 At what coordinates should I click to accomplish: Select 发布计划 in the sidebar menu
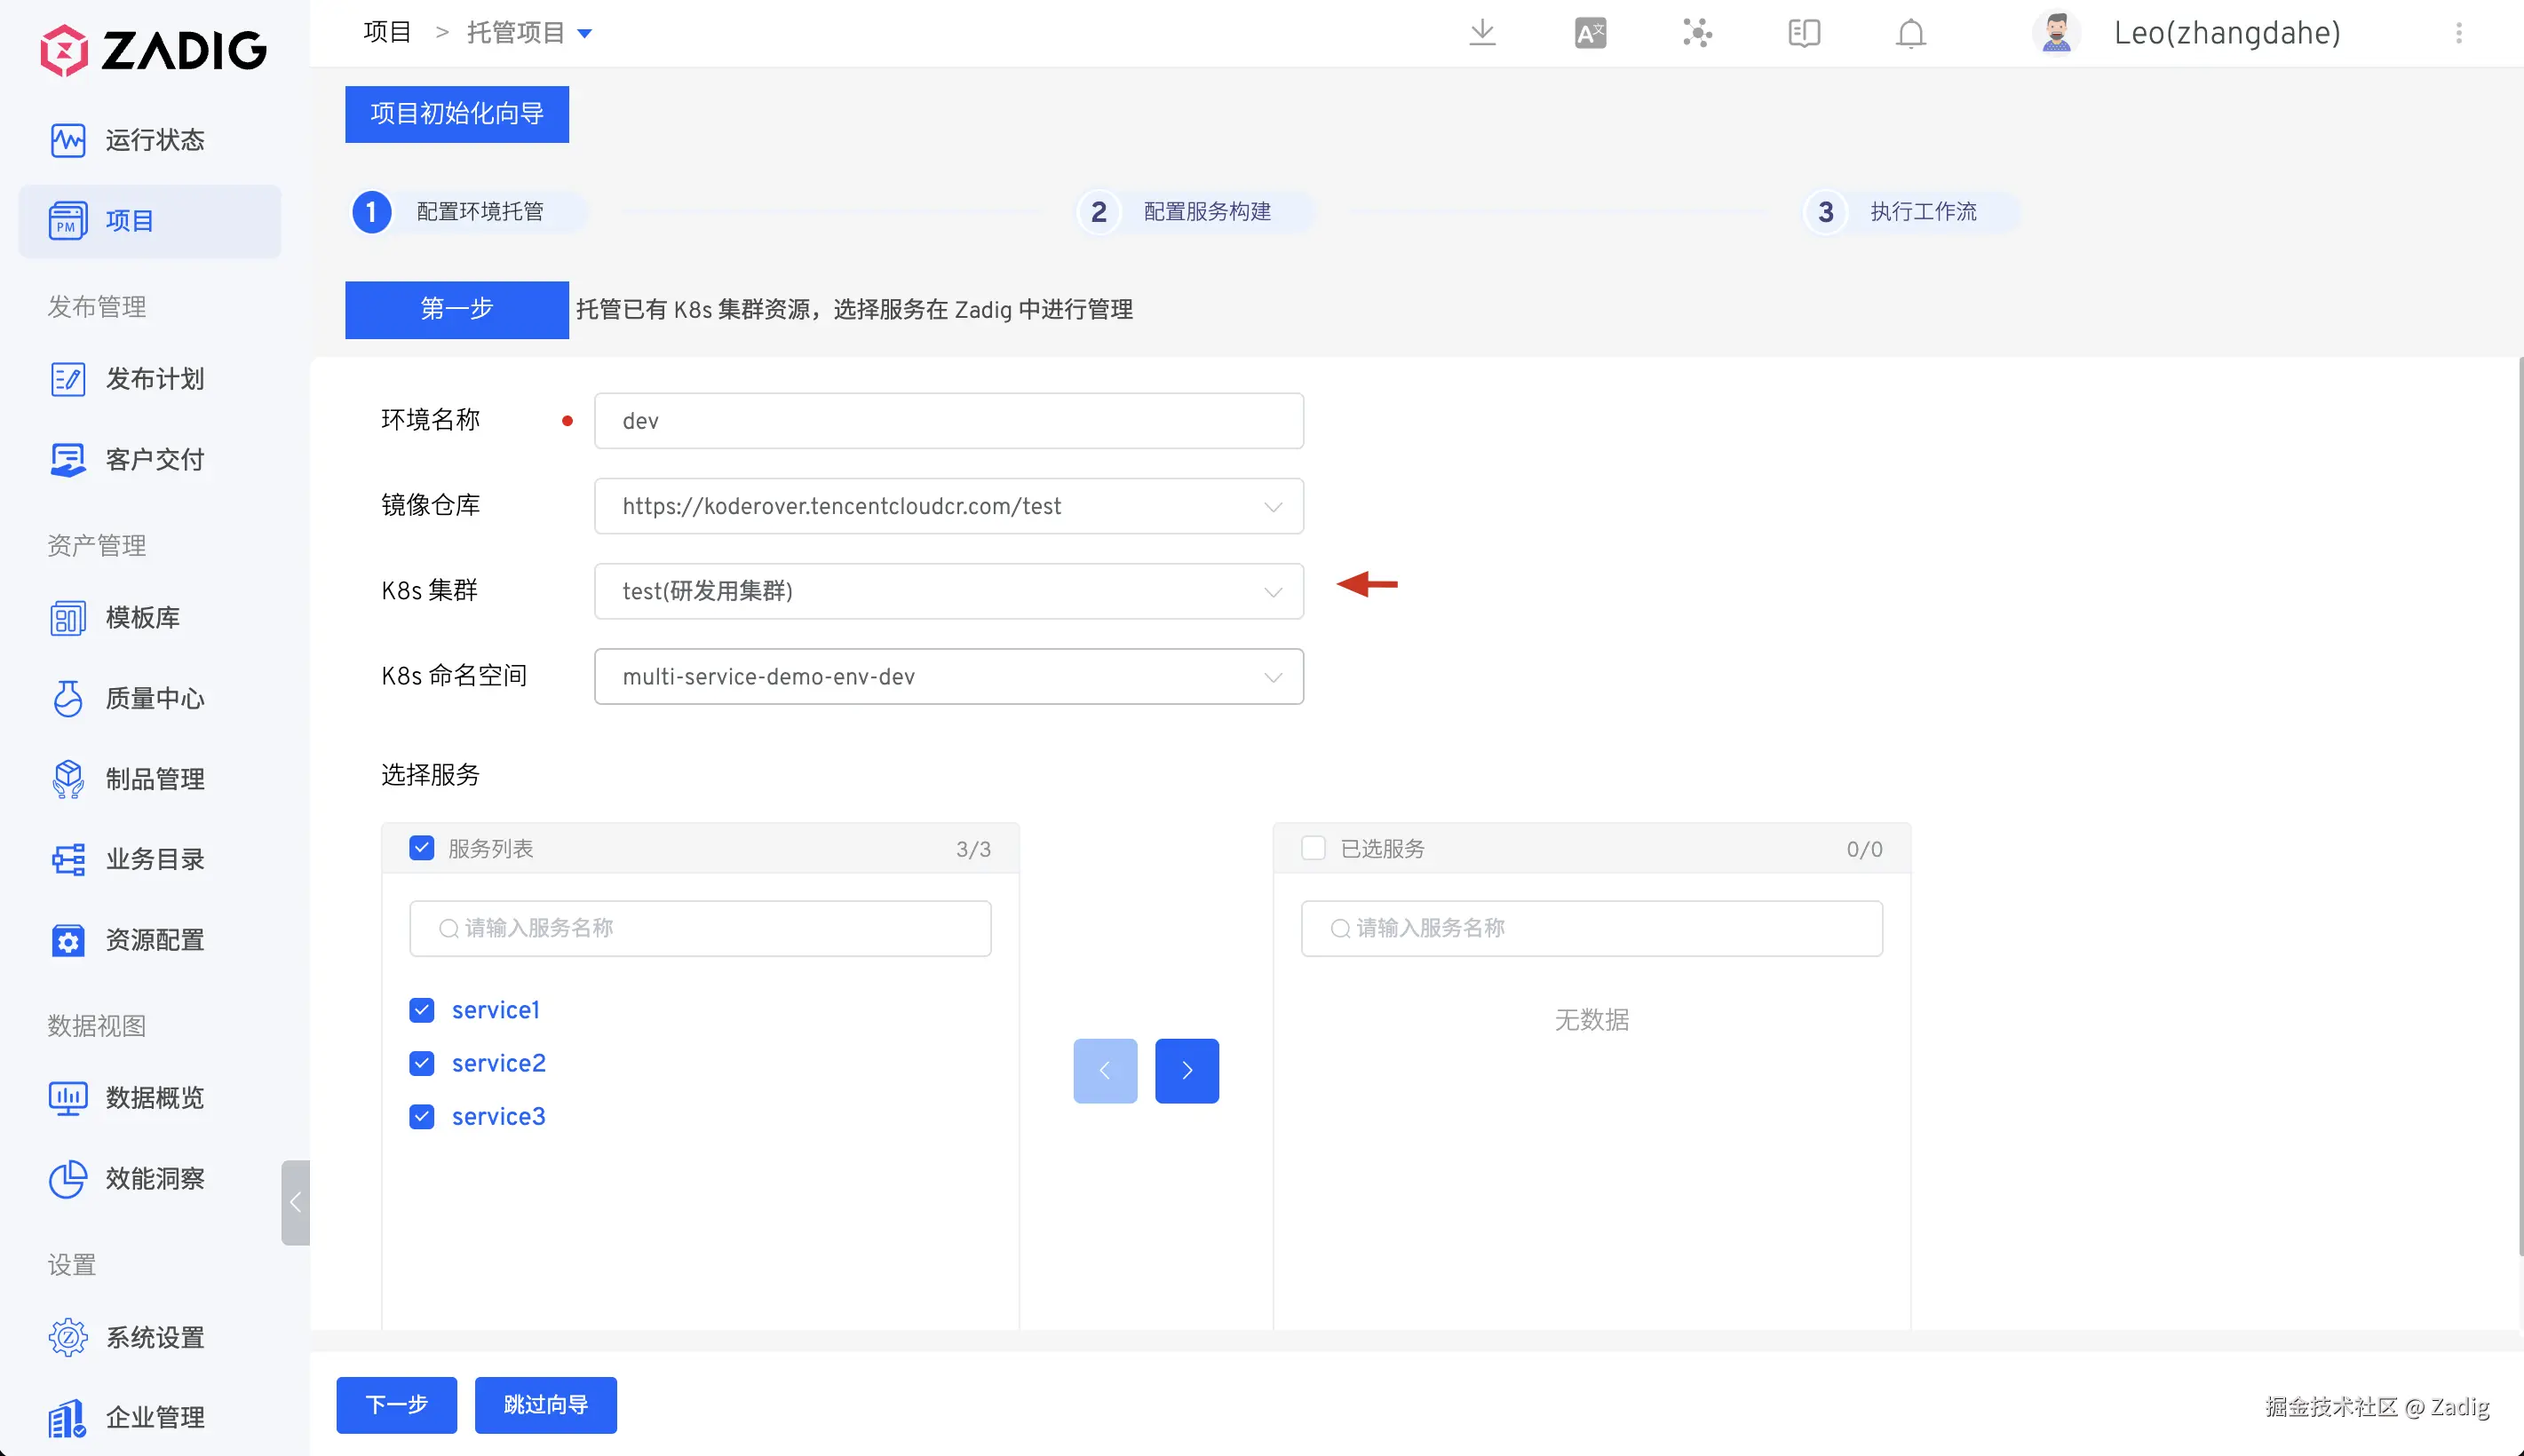click(154, 379)
